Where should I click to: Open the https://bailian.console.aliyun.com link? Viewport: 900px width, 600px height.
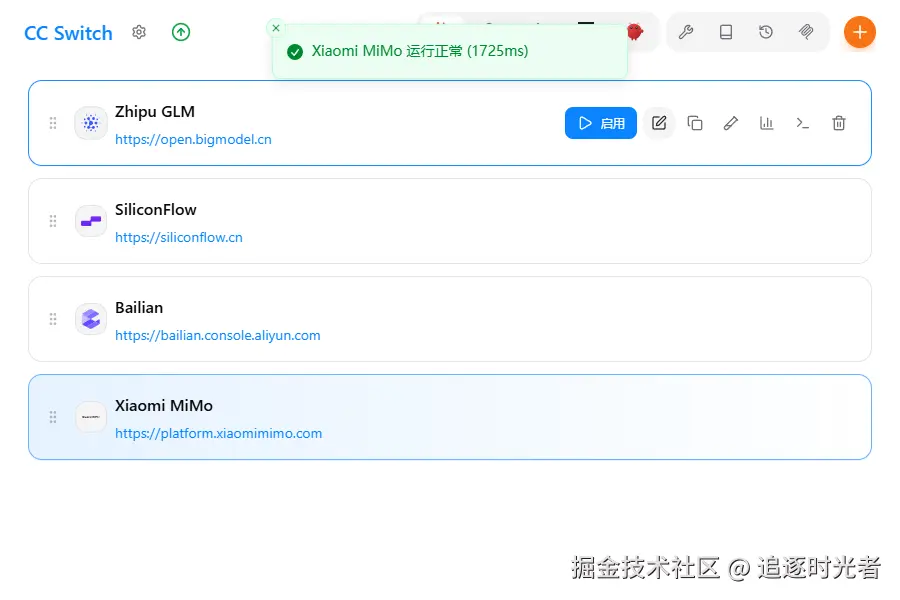(218, 335)
